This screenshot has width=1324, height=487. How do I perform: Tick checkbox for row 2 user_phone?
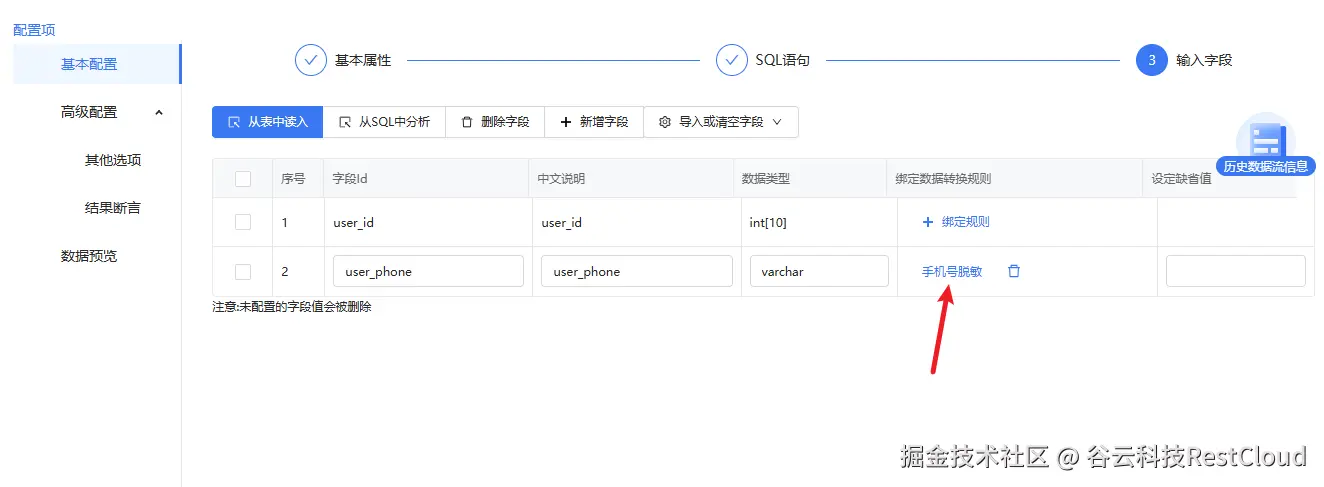point(243,271)
